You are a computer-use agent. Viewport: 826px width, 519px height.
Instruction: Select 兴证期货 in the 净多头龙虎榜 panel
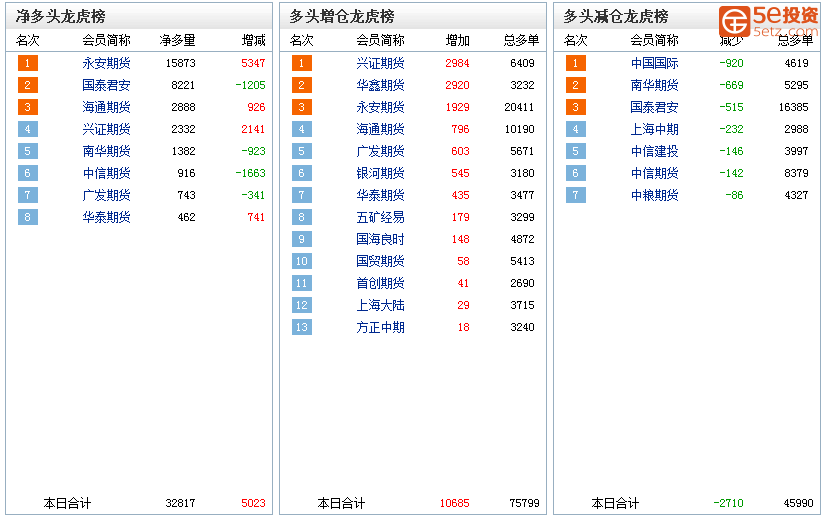click(x=106, y=130)
